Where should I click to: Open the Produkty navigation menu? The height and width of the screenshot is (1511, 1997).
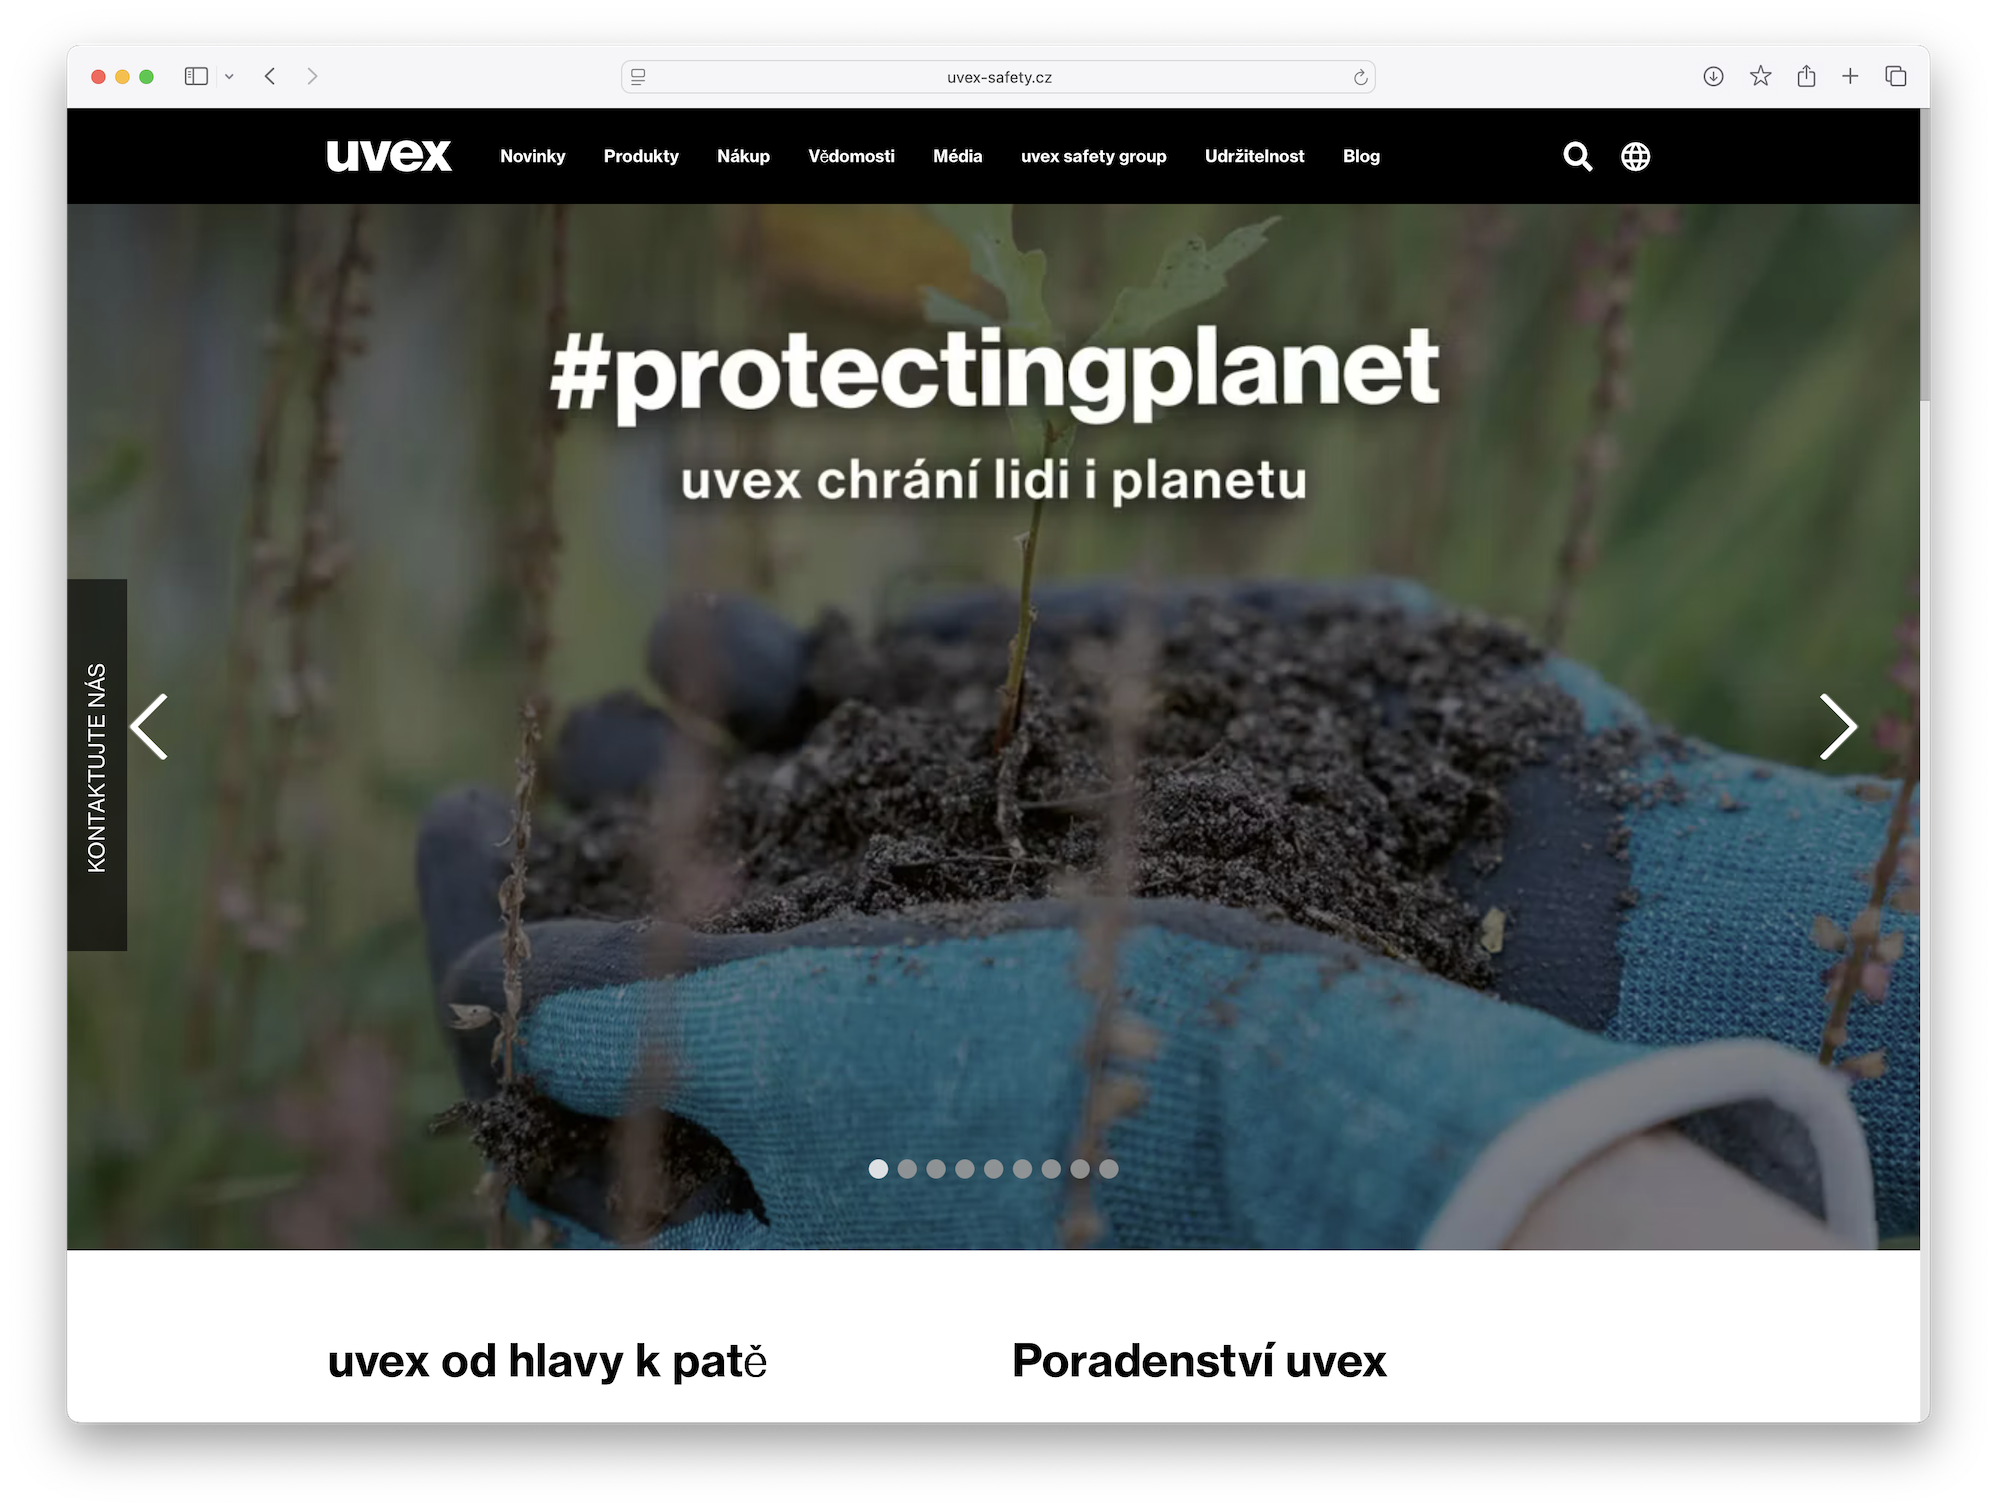tap(641, 156)
